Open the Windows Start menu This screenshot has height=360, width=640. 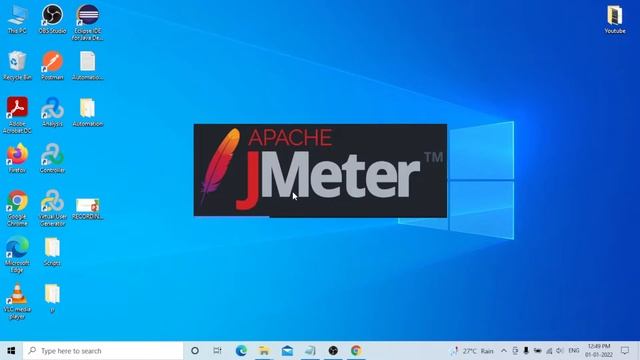[x=11, y=351]
